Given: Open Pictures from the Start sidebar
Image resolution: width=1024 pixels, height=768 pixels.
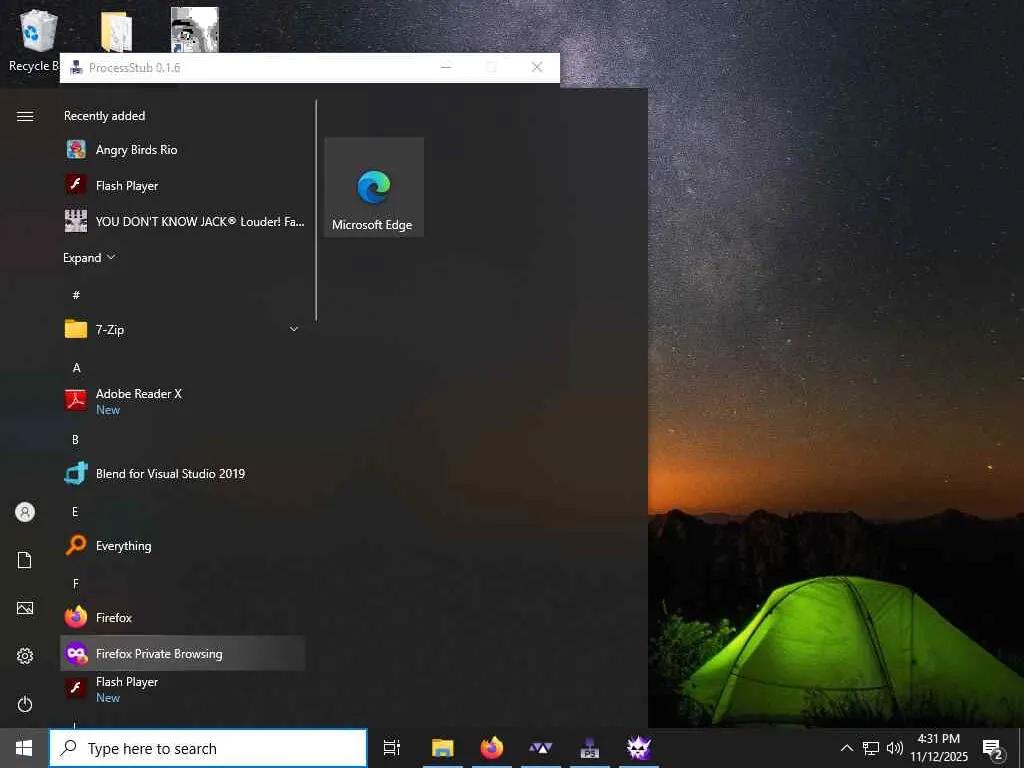Looking at the screenshot, I should coord(25,608).
